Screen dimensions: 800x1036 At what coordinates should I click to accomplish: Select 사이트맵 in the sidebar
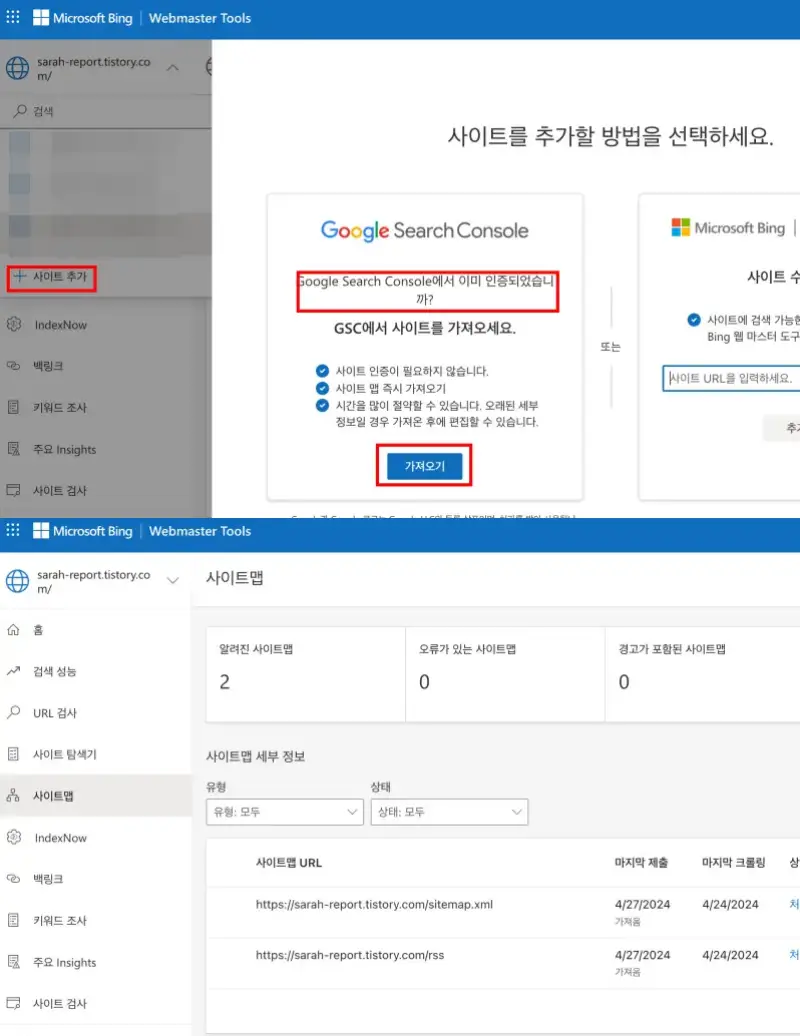96,796
